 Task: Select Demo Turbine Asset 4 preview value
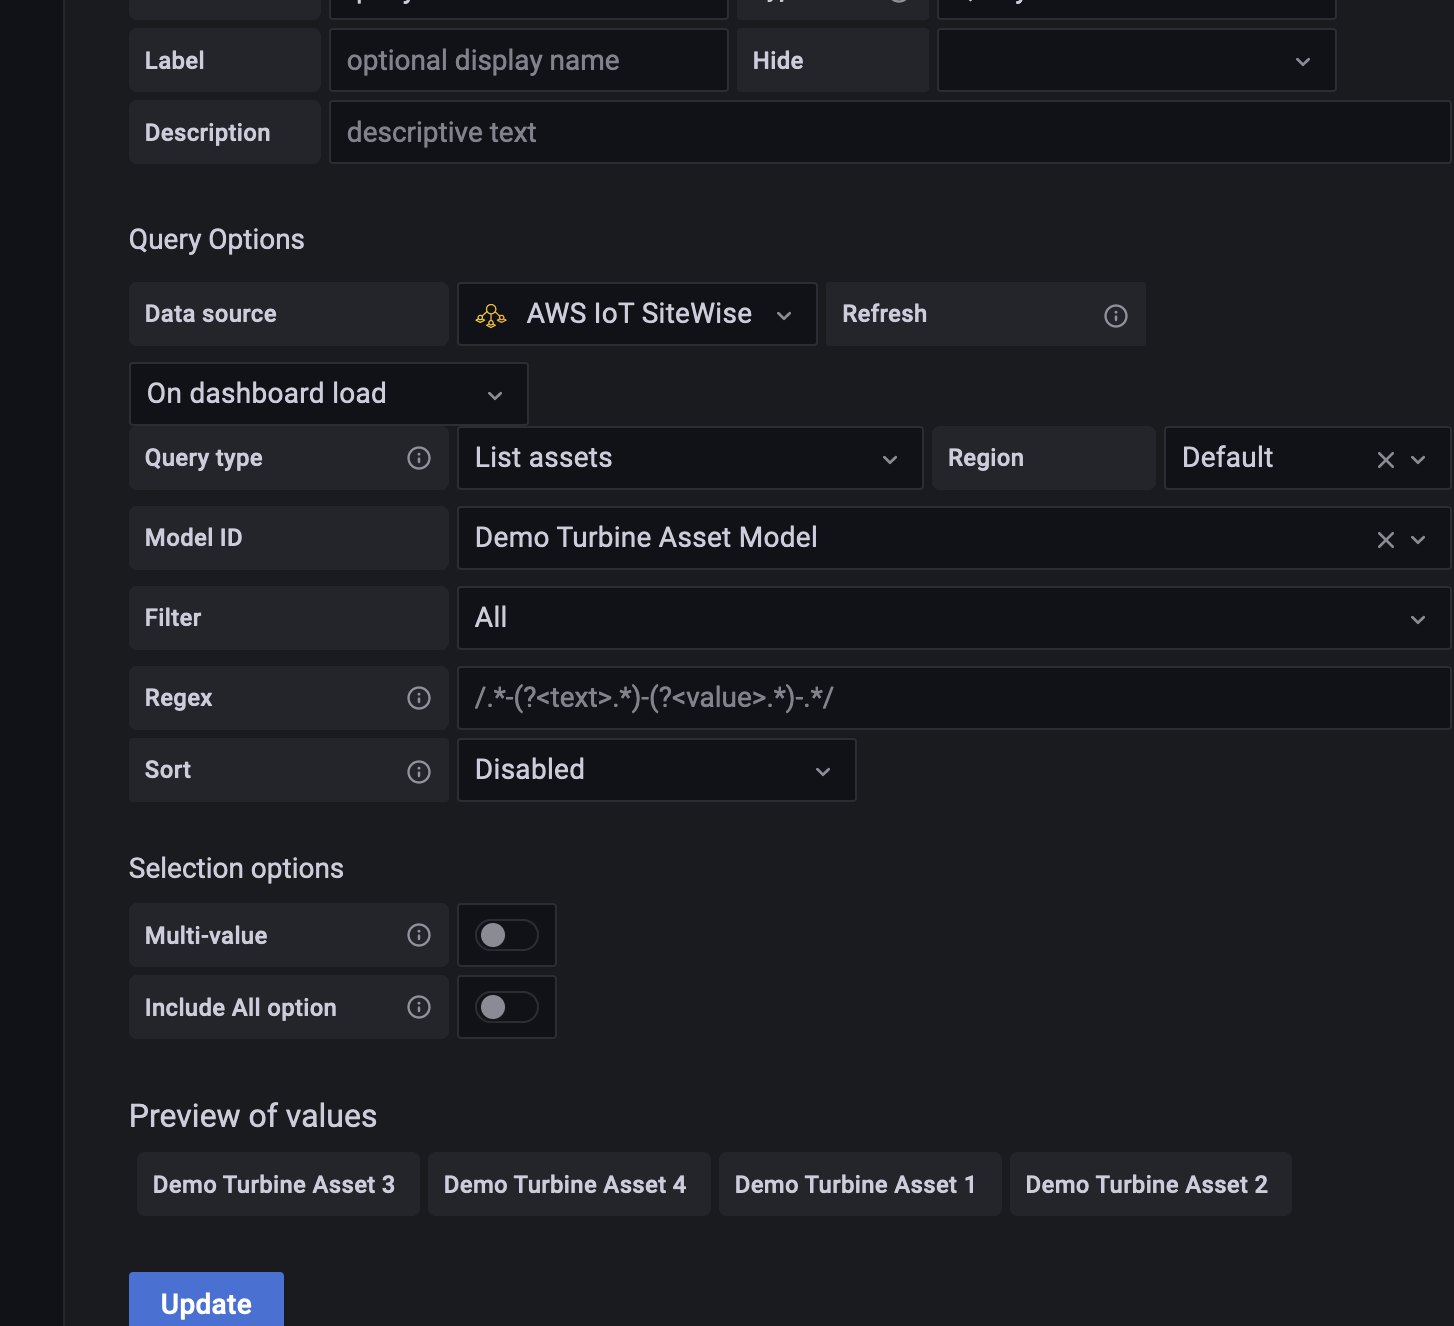[568, 1184]
